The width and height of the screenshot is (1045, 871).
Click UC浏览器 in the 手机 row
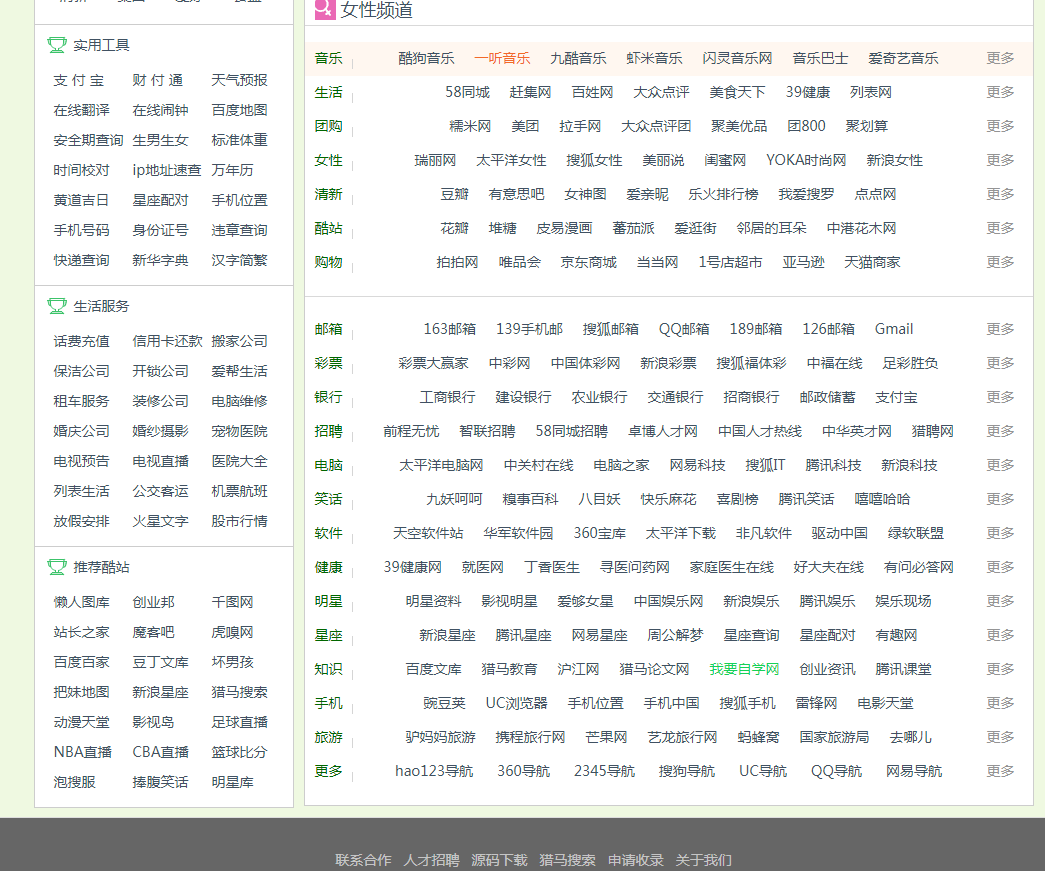[x=517, y=703]
